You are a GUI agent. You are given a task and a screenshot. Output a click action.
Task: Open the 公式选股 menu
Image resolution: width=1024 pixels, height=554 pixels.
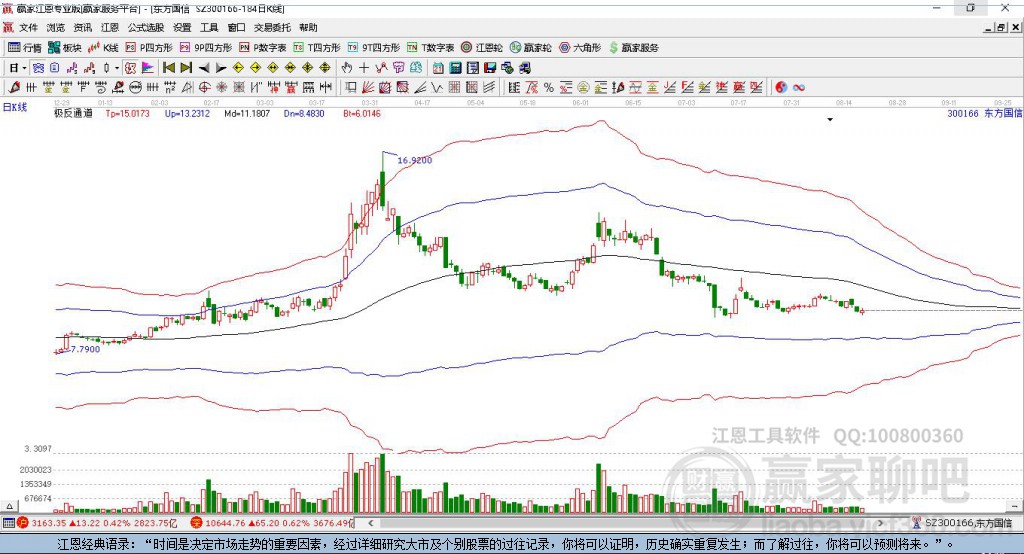146,27
